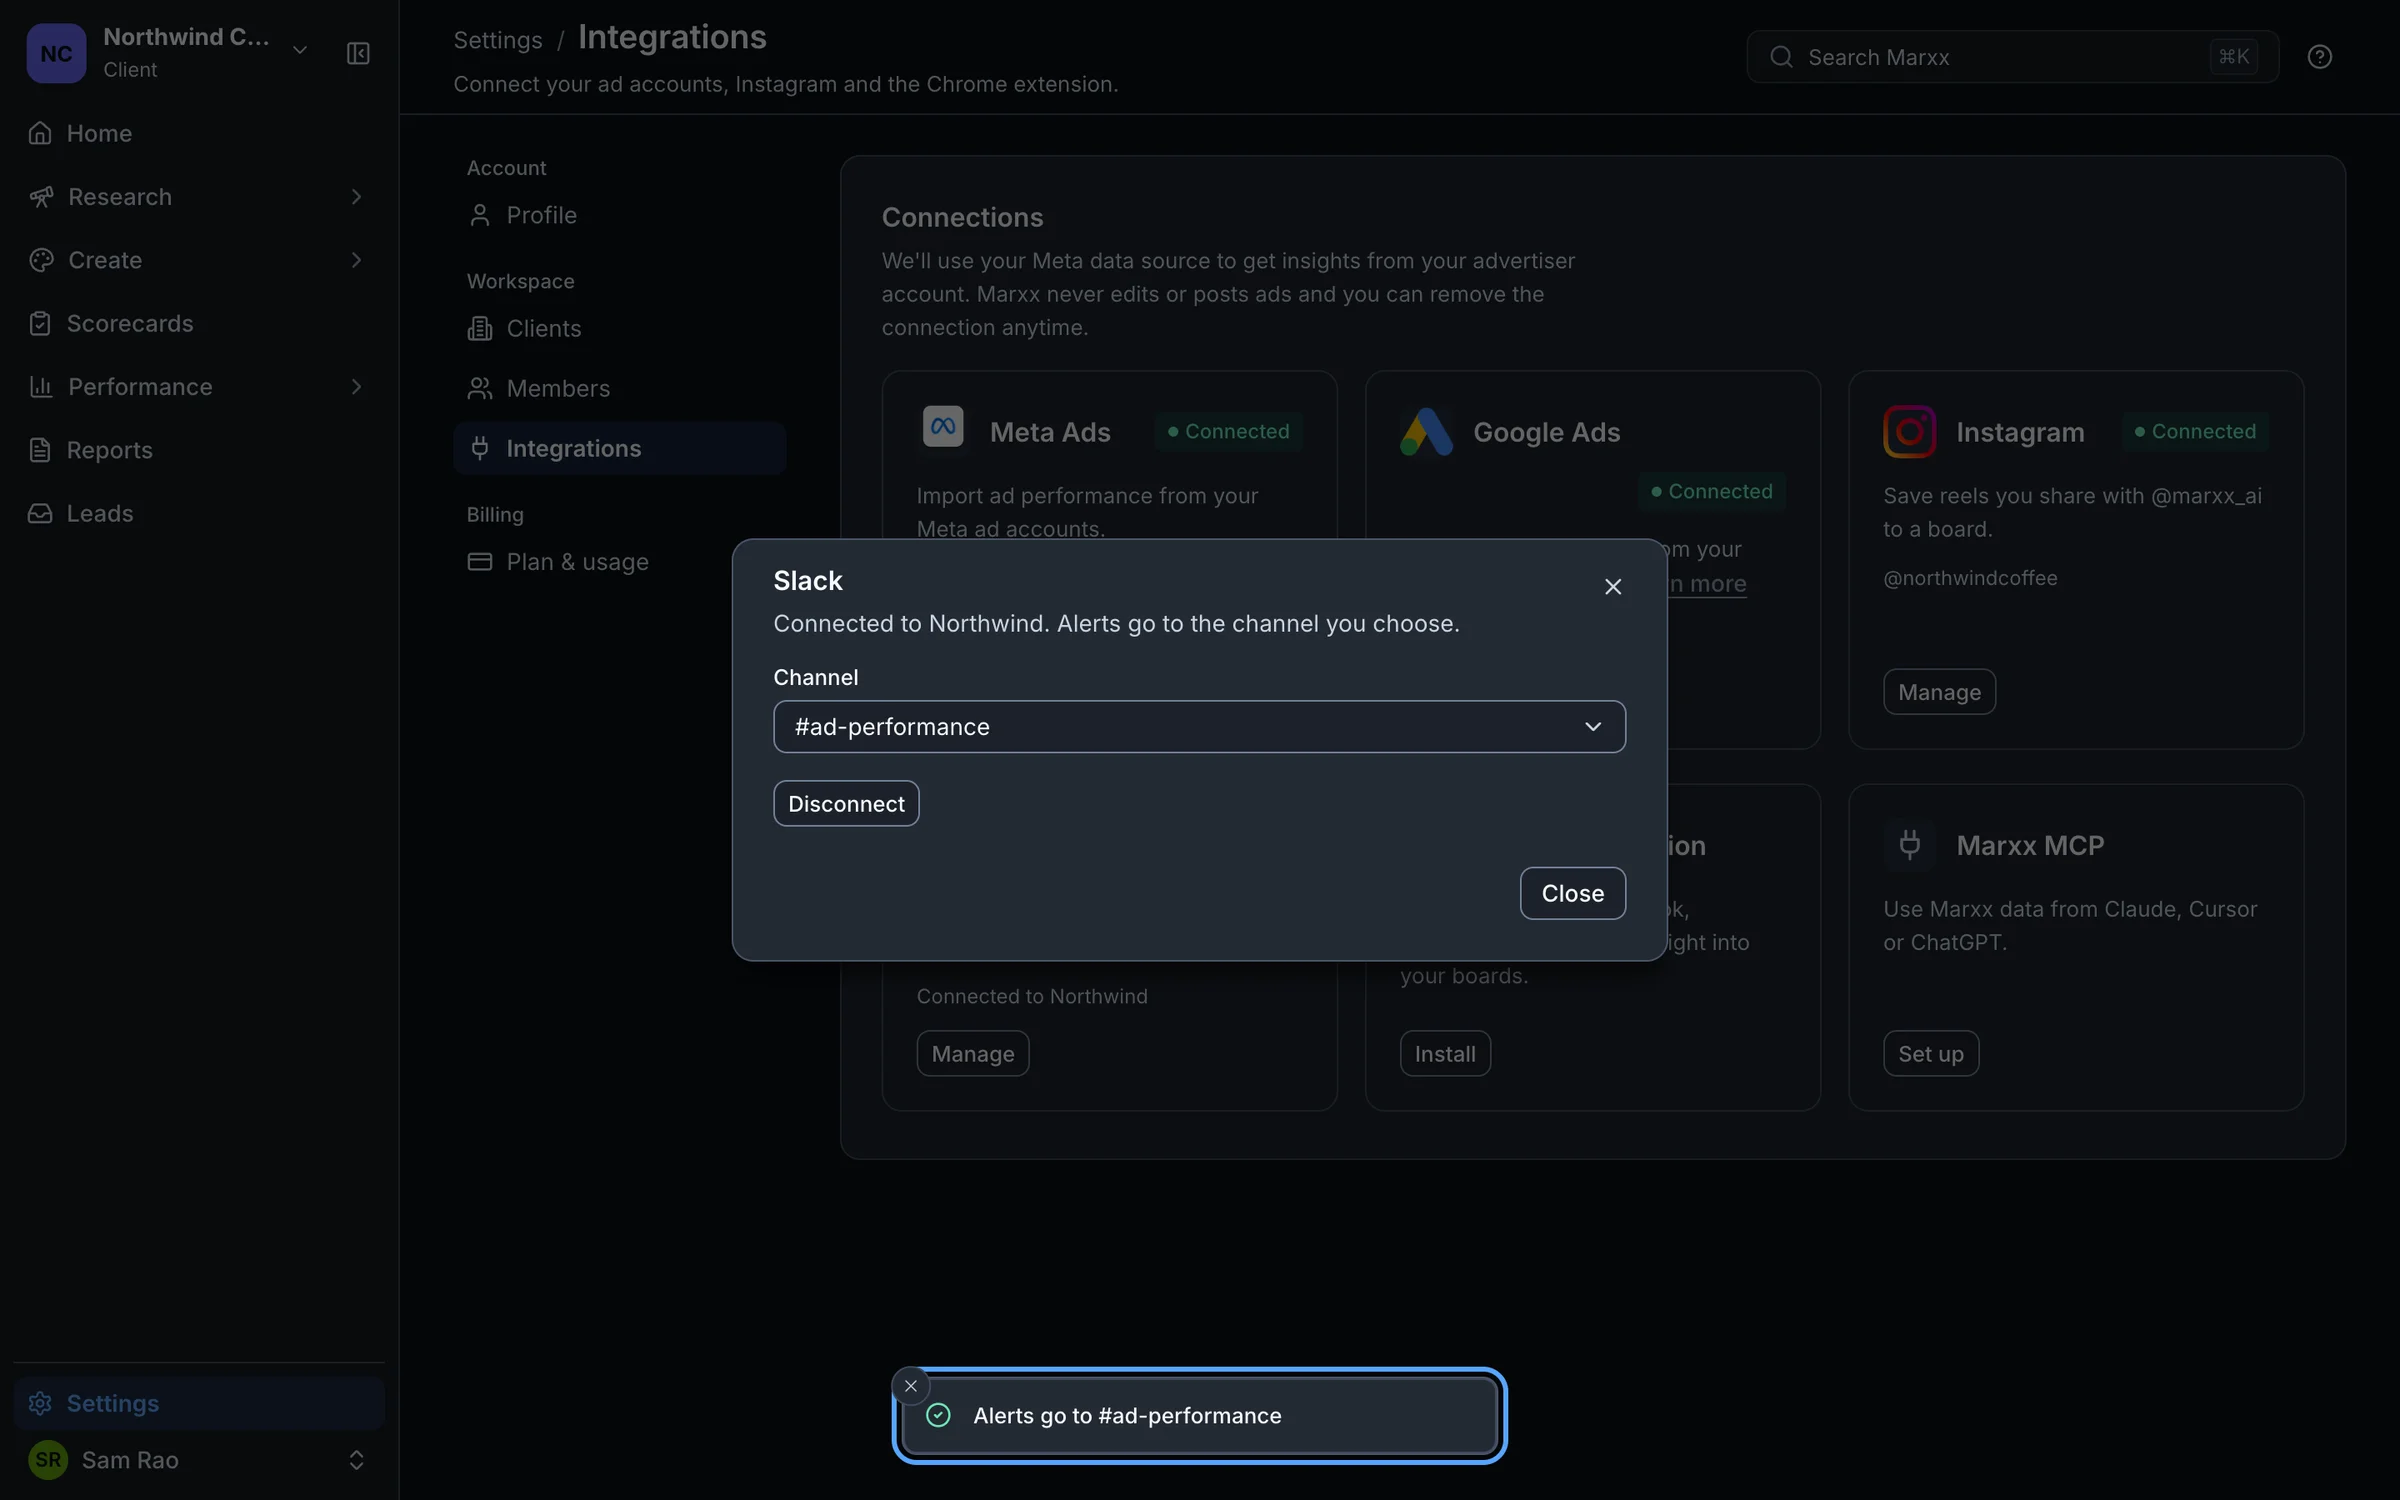Click the Connected badge on Meta Ads
2400x1500 pixels.
point(1228,431)
